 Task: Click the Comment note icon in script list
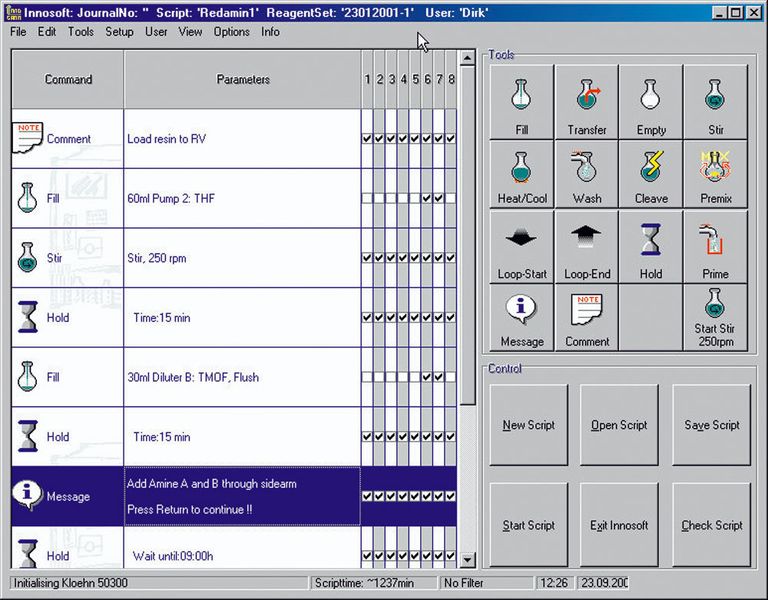click(27, 138)
